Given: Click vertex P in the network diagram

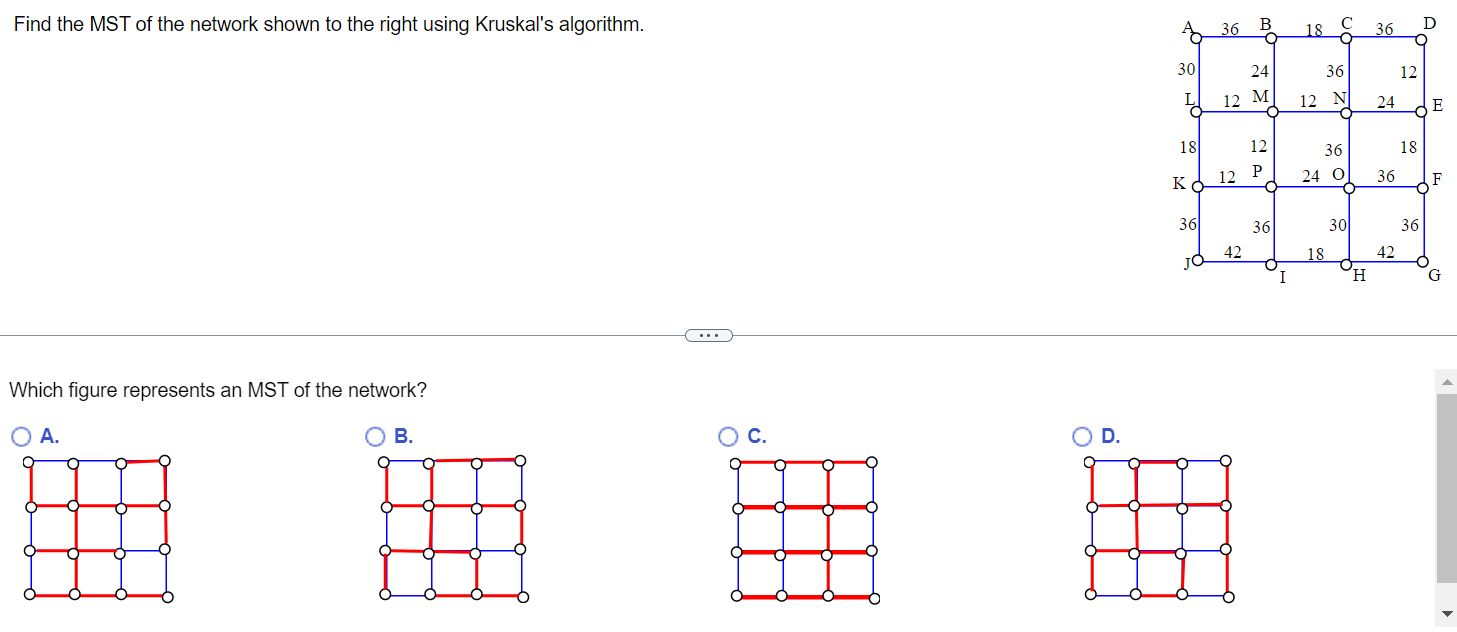Looking at the screenshot, I should pyautogui.click(x=1271, y=186).
